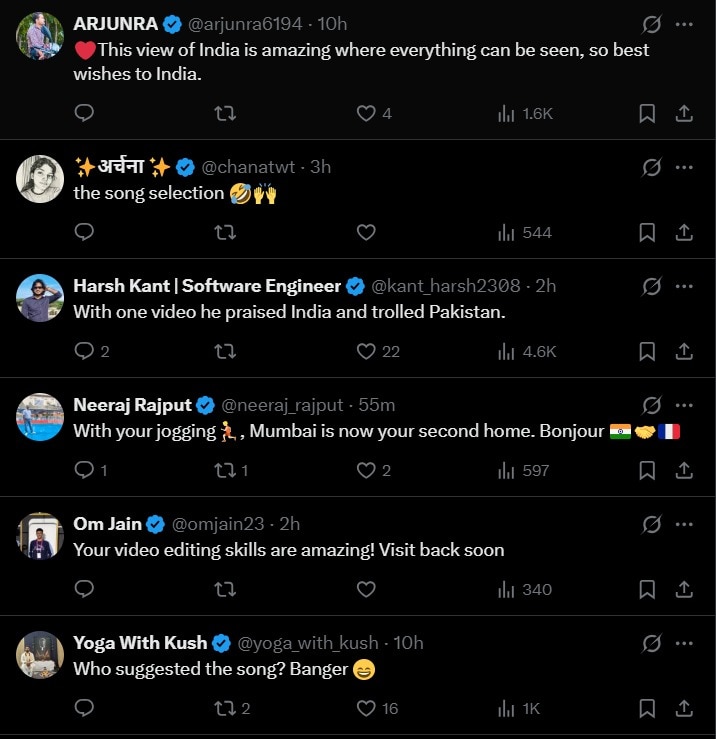Reply to Harsh Kant's tweet
Viewport: 716px width, 739px height.
coord(85,351)
